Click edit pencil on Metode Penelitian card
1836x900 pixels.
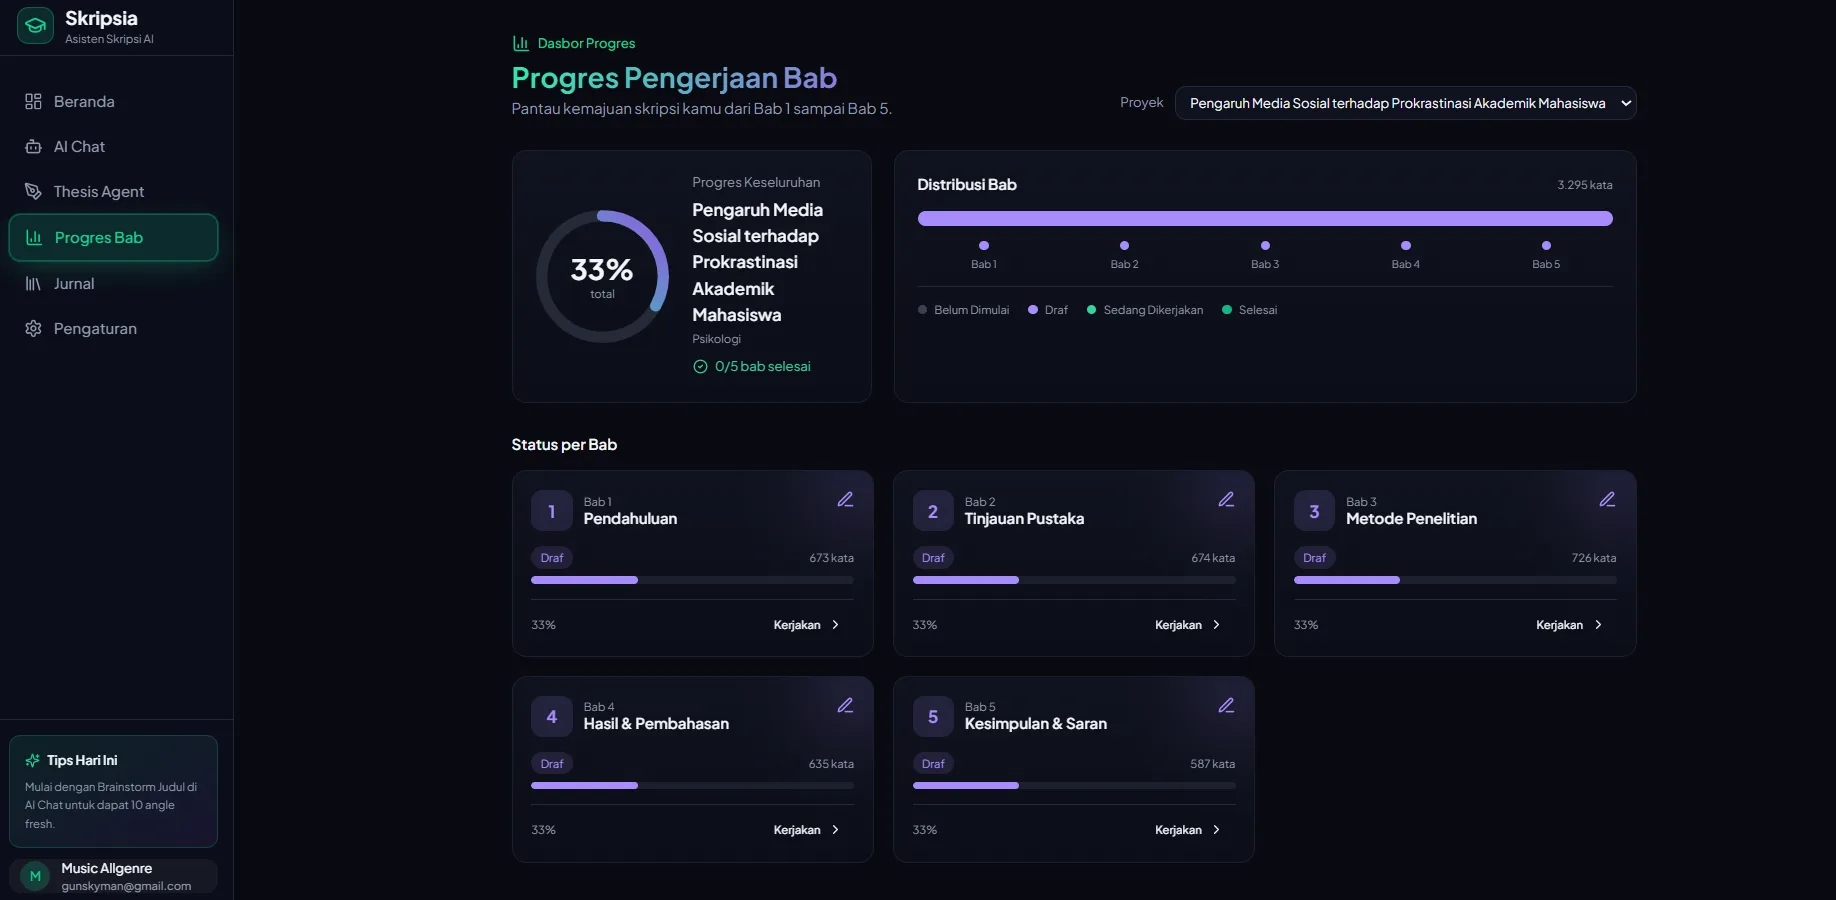click(x=1607, y=499)
